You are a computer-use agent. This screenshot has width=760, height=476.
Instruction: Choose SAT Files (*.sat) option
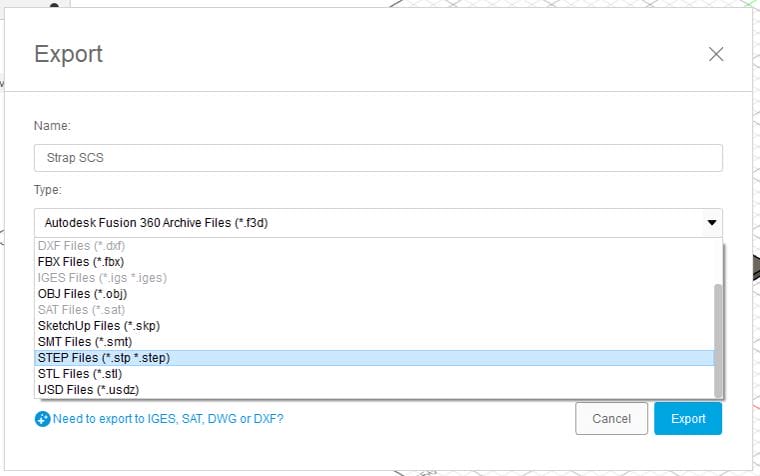pyautogui.click(x=81, y=310)
